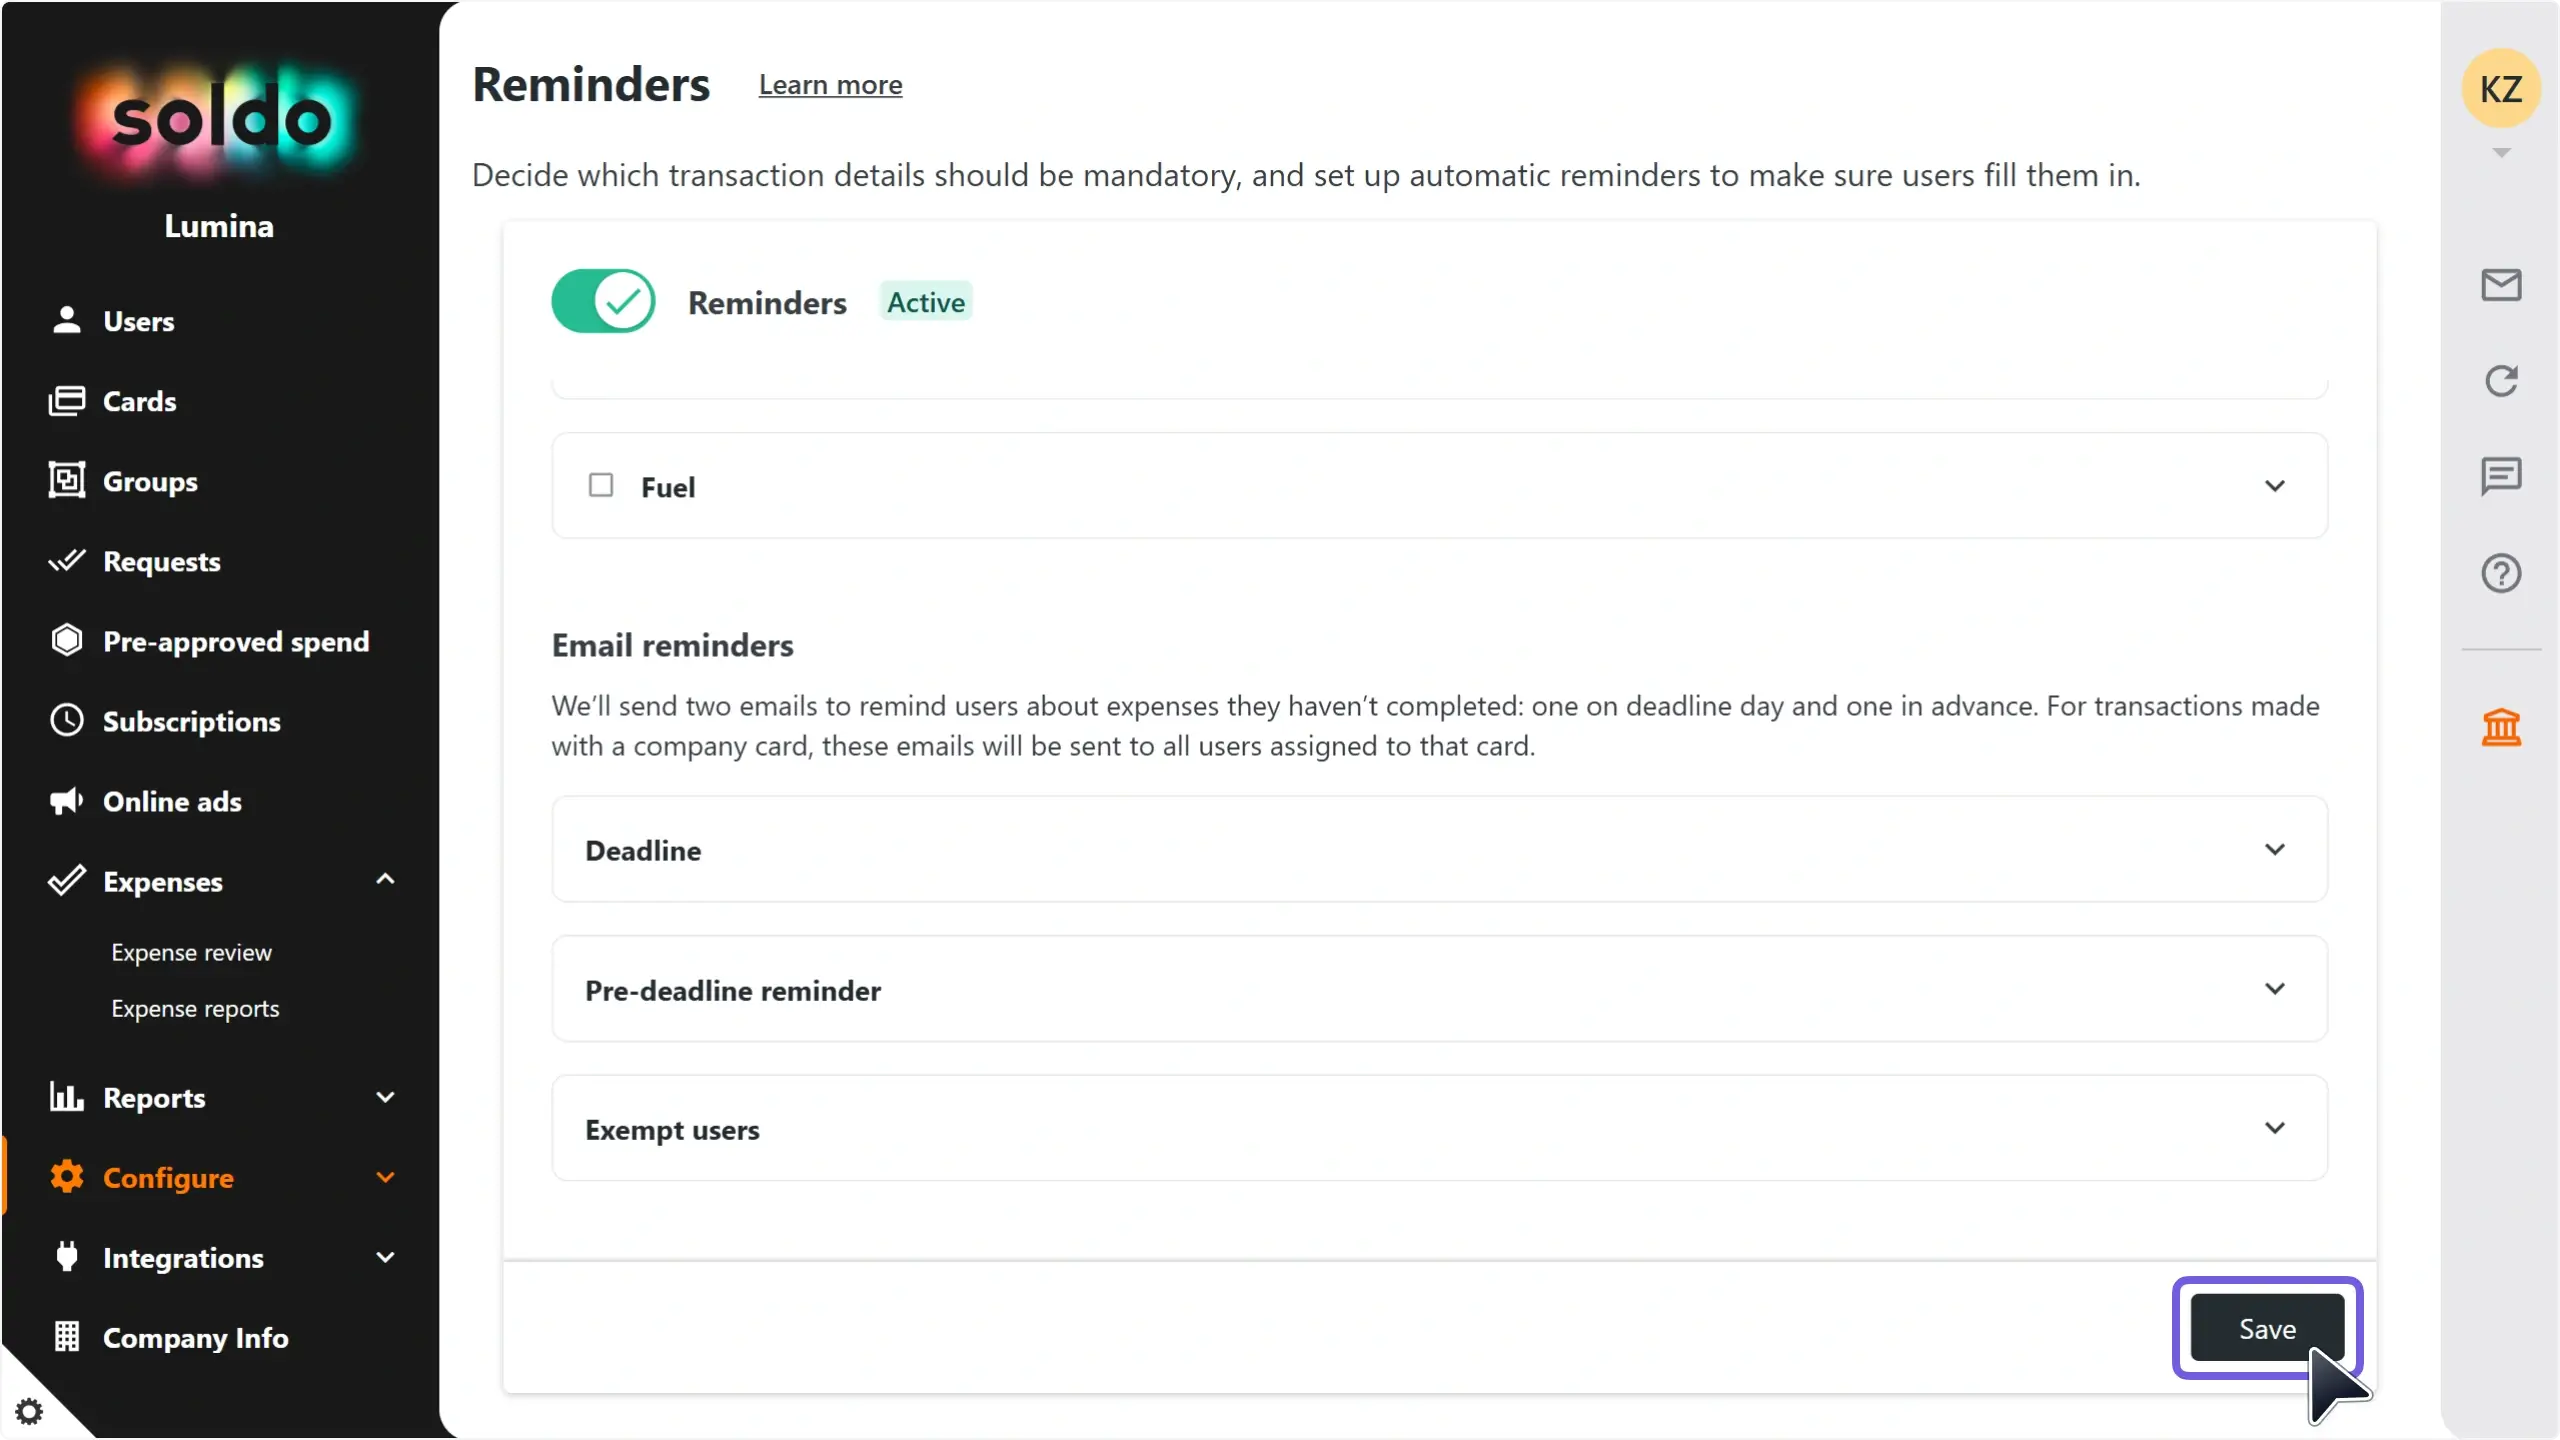Expand the Deadline section
This screenshot has width=2560, height=1440.
click(x=2274, y=850)
